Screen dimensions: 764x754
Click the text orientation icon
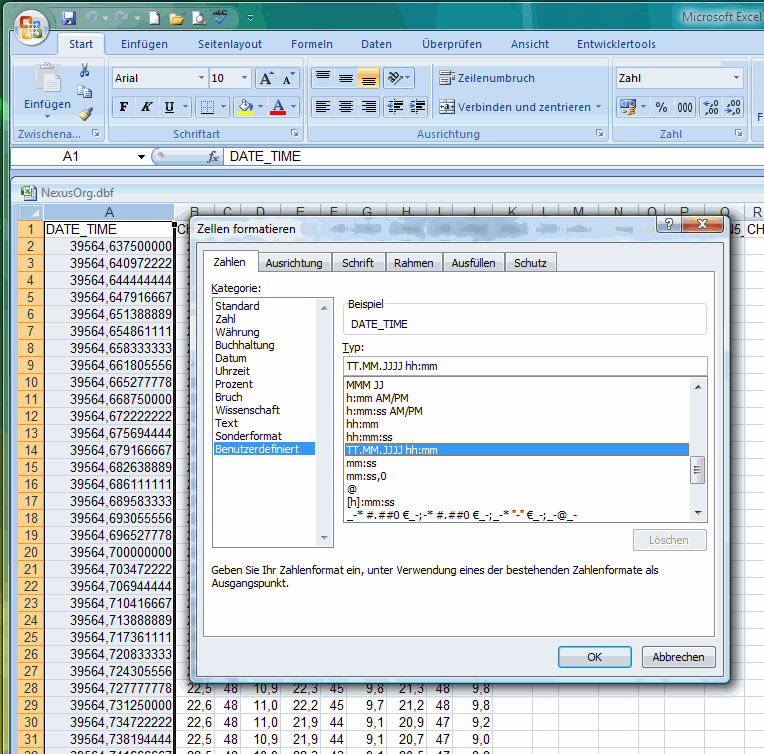click(x=396, y=78)
